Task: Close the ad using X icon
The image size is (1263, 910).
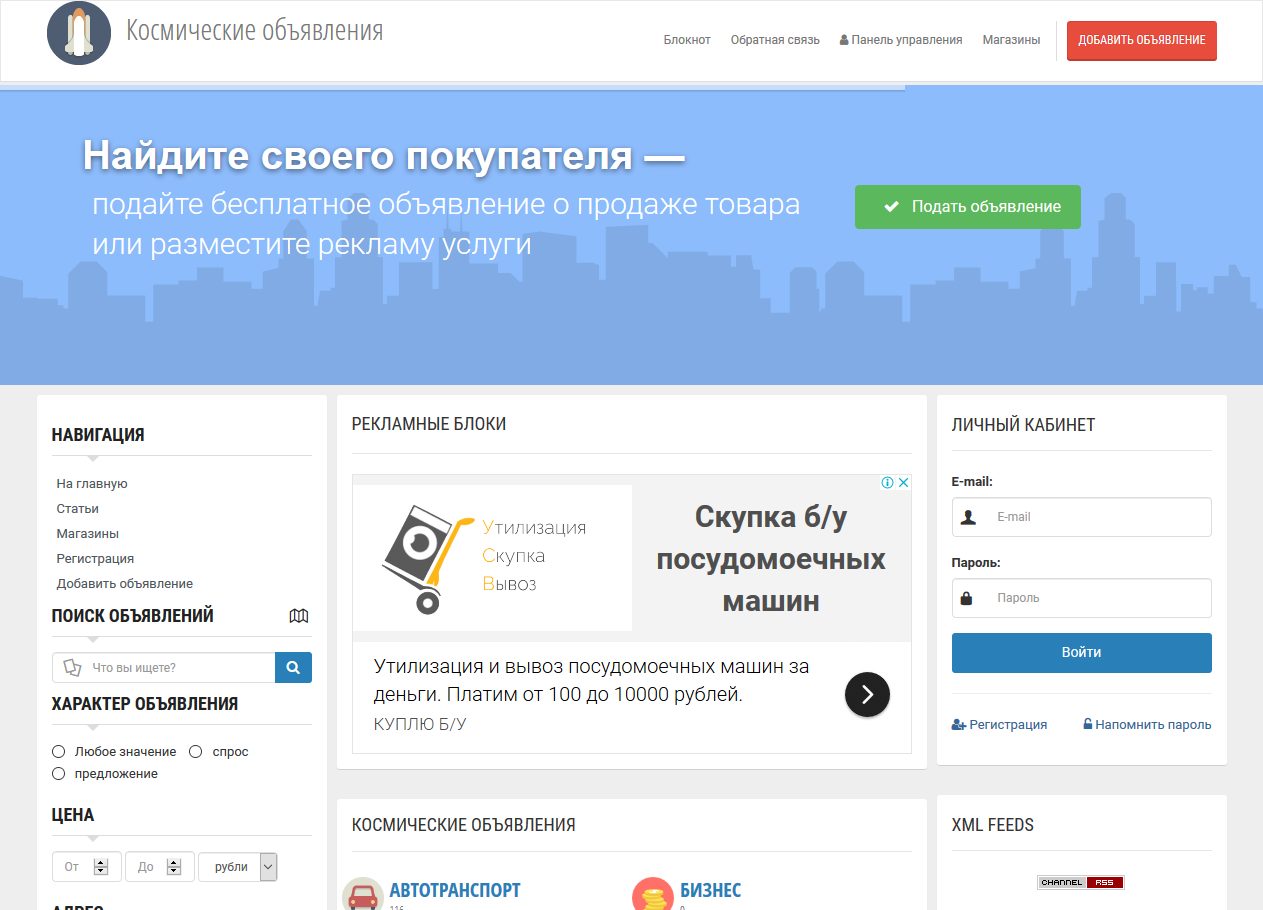Action: click(903, 483)
